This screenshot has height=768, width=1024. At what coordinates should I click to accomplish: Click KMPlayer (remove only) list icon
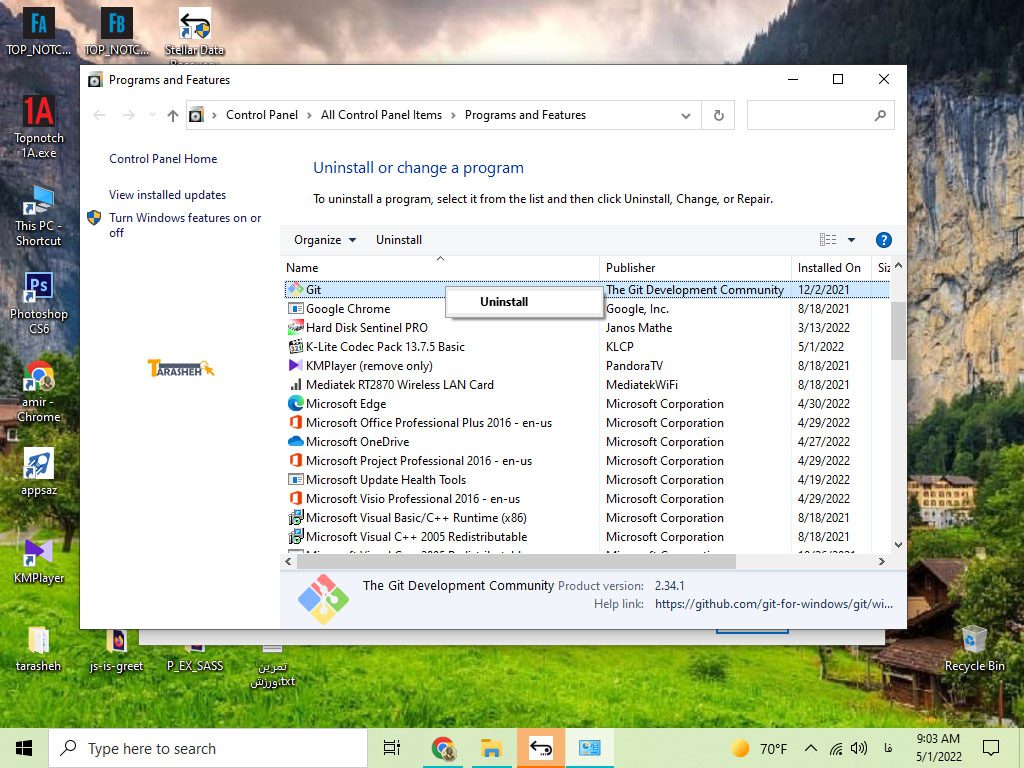296,365
